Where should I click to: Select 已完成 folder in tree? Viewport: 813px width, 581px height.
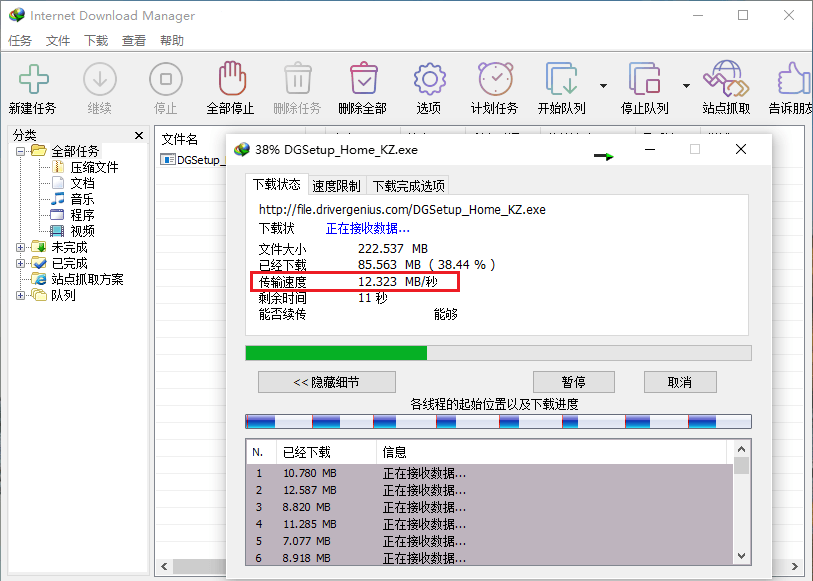pos(69,263)
